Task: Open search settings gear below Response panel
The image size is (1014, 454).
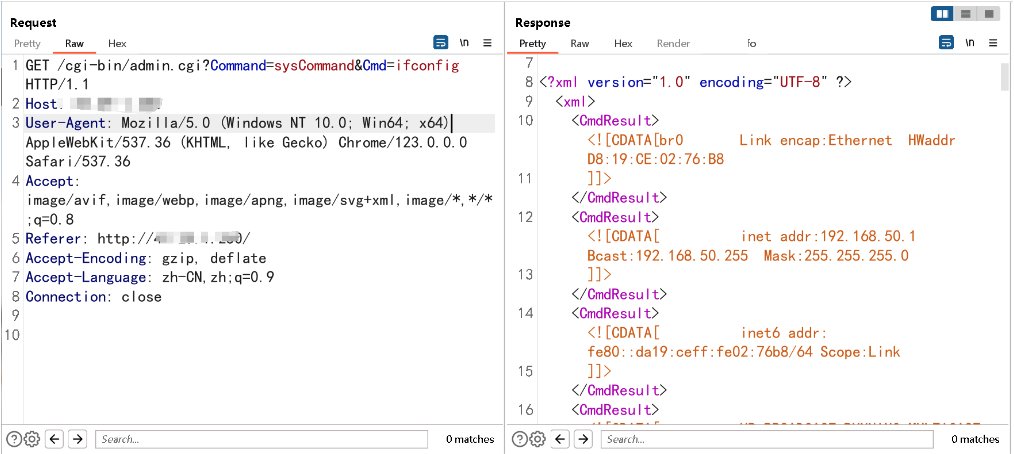Action: (x=537, y=440)
